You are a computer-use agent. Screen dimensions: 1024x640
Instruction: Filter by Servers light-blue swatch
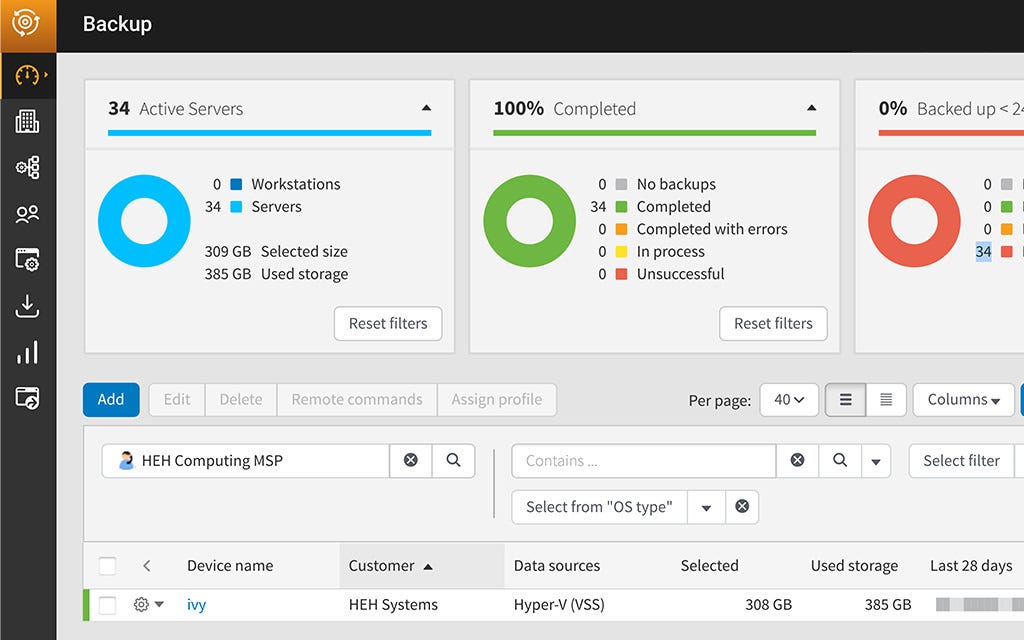coord(236,206)
